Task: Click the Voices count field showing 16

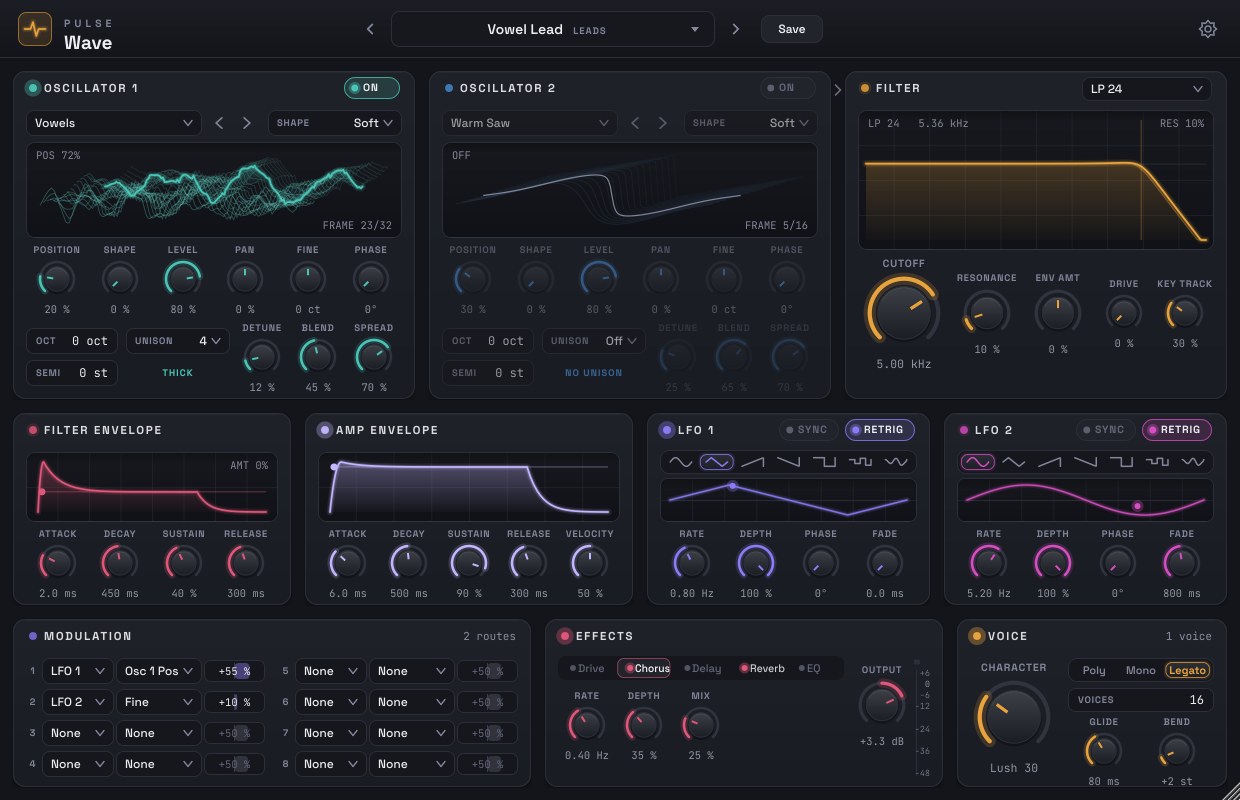Action: click(1141, 700)
